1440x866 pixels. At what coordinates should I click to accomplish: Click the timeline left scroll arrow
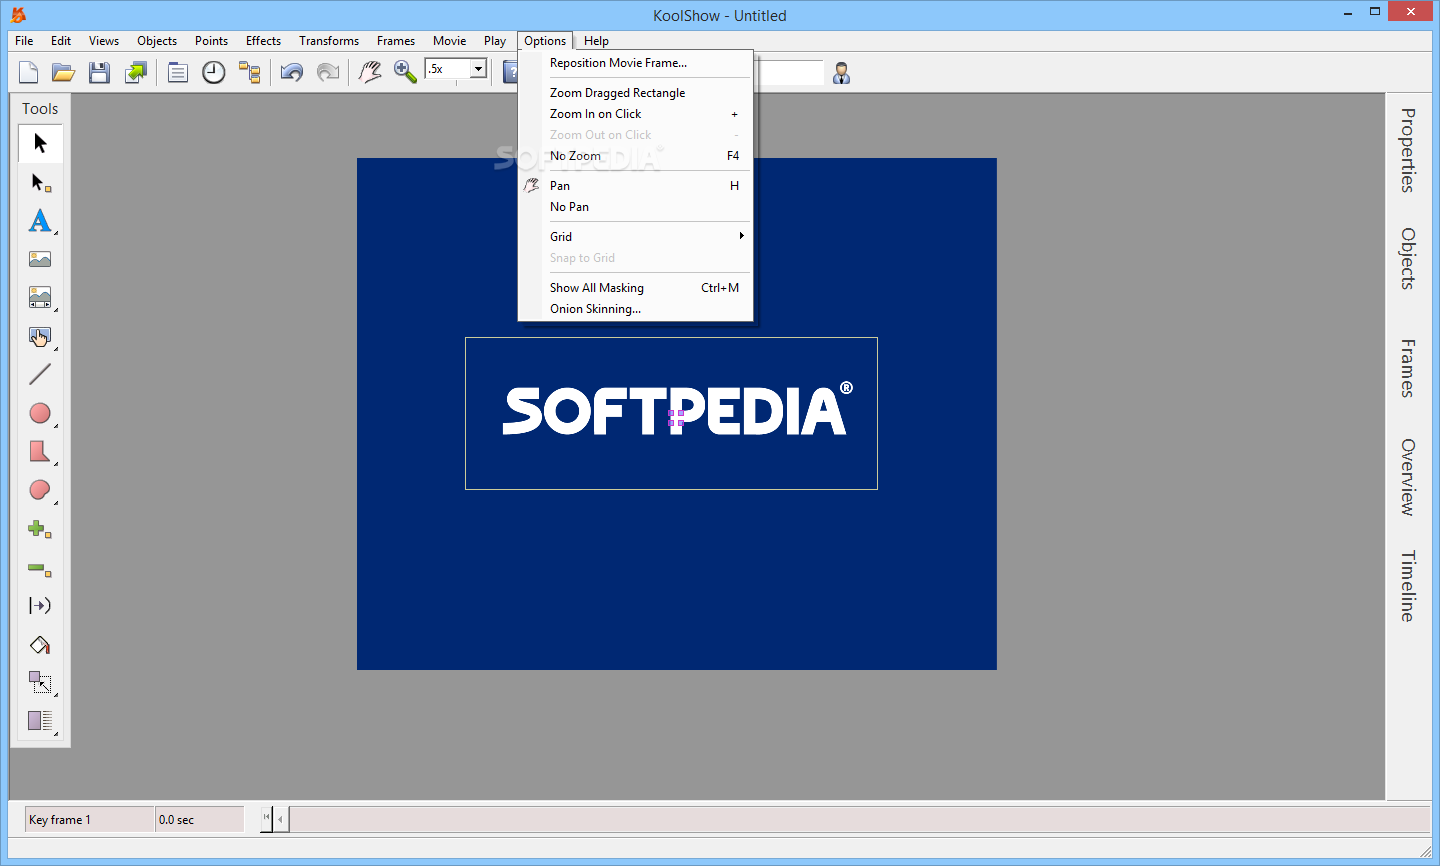tap(281, 820)
